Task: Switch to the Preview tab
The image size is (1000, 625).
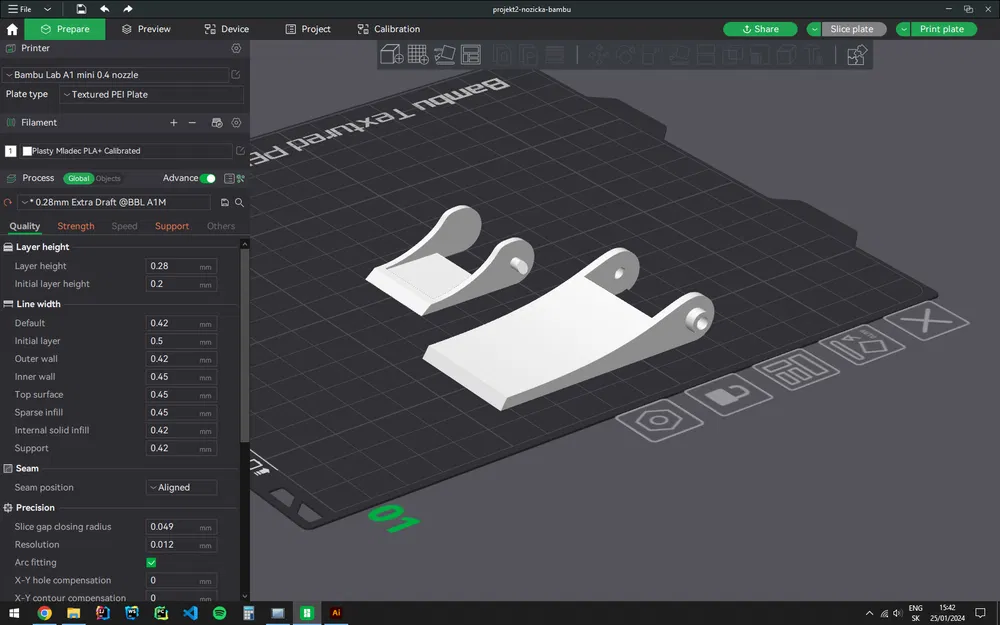Action: (146, 29)
